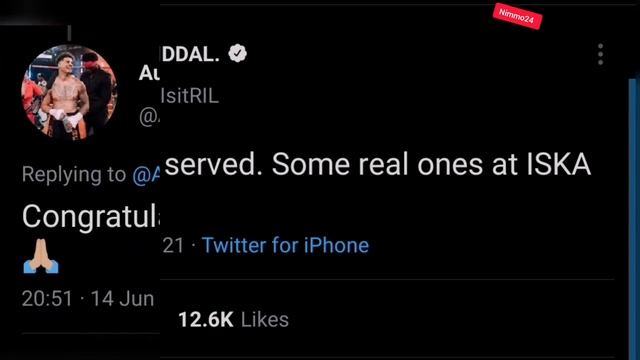Screen dimensions: 640x360
Task: View the 12.6K Likes list
Action: 233,319
